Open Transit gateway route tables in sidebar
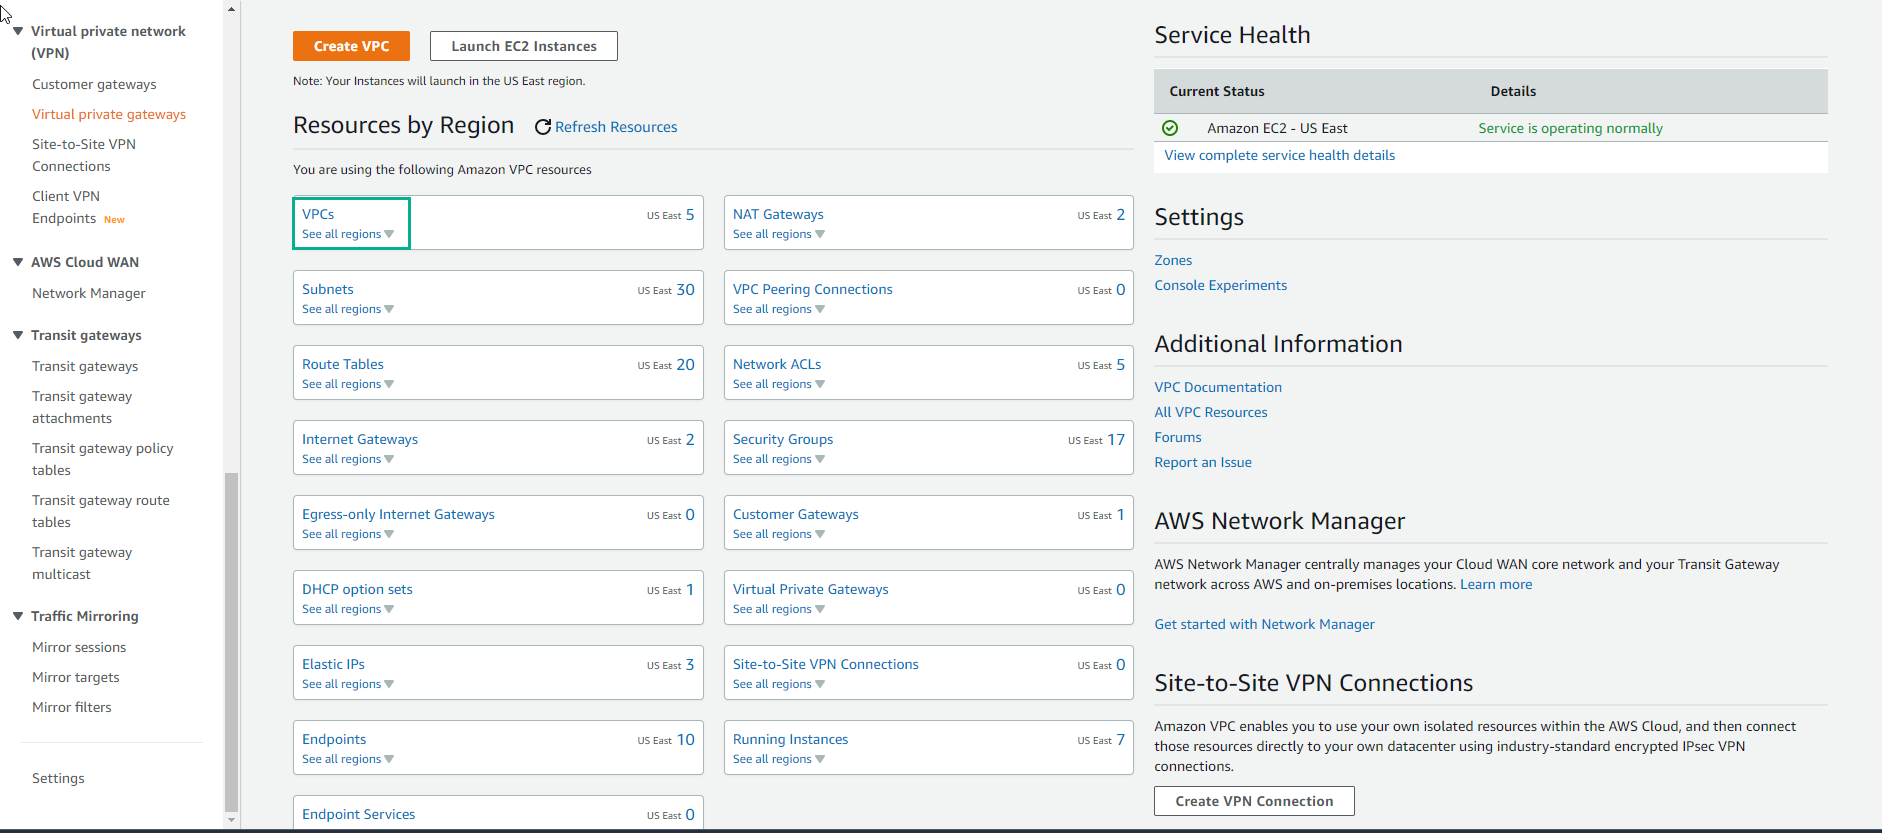1882x833 pixels. 101,511
